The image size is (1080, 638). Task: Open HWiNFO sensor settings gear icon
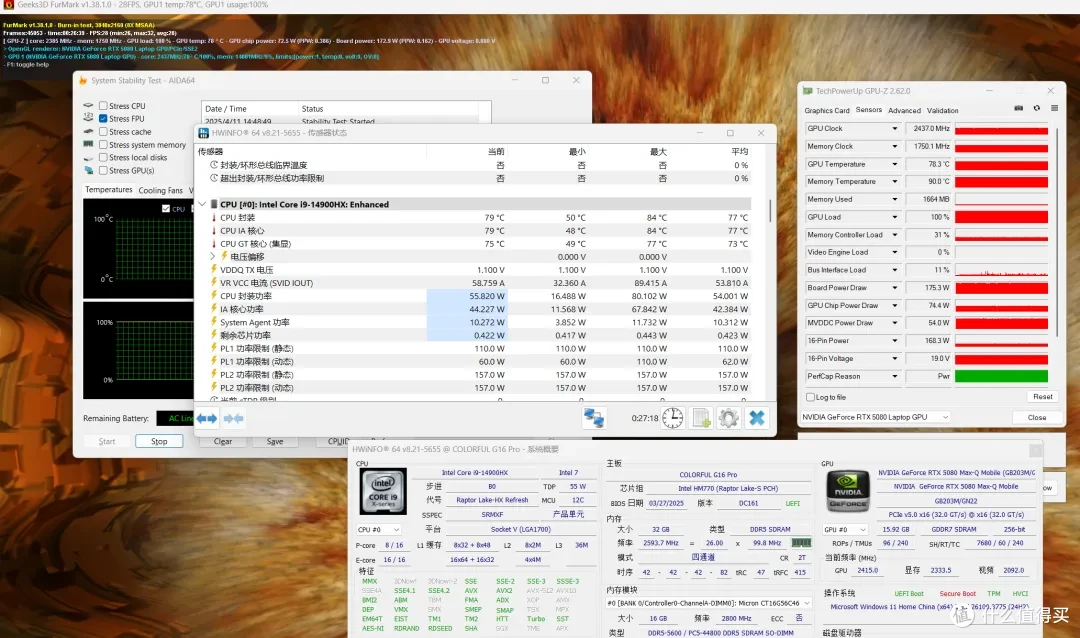pos(728,418)
